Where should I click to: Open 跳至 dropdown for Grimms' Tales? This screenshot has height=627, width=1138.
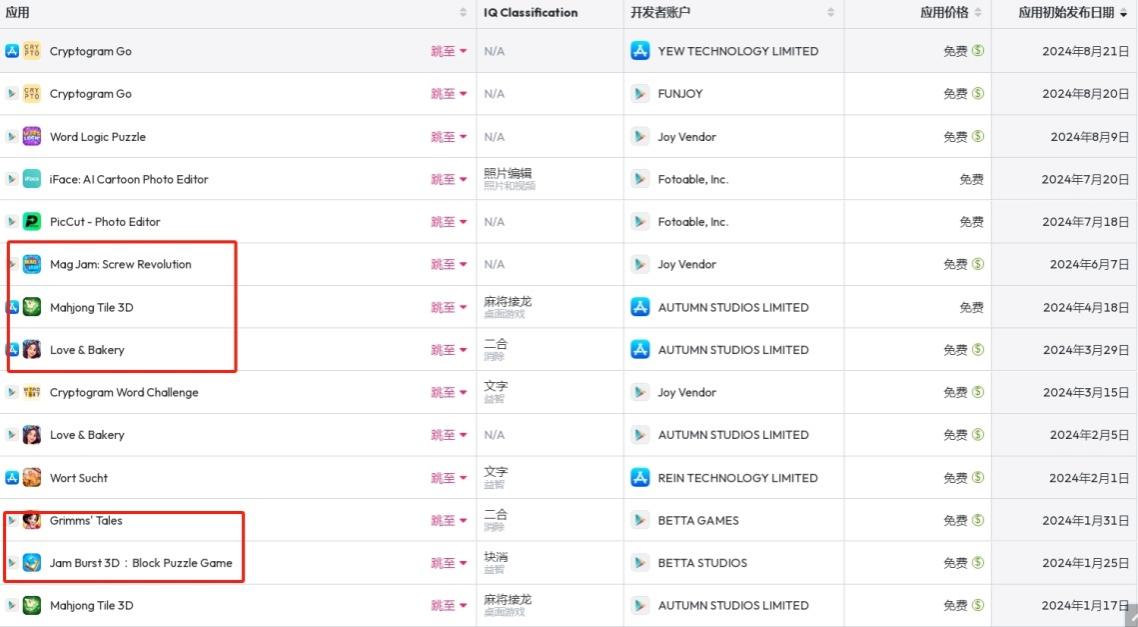(449, 520)
